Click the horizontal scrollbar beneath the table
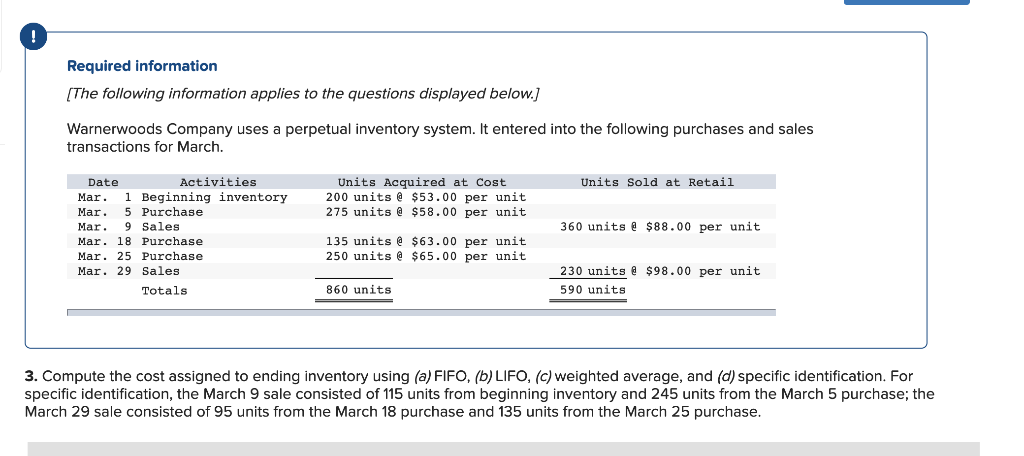The width and height of the screenshot is (1024, 456). tap(420, 313)
